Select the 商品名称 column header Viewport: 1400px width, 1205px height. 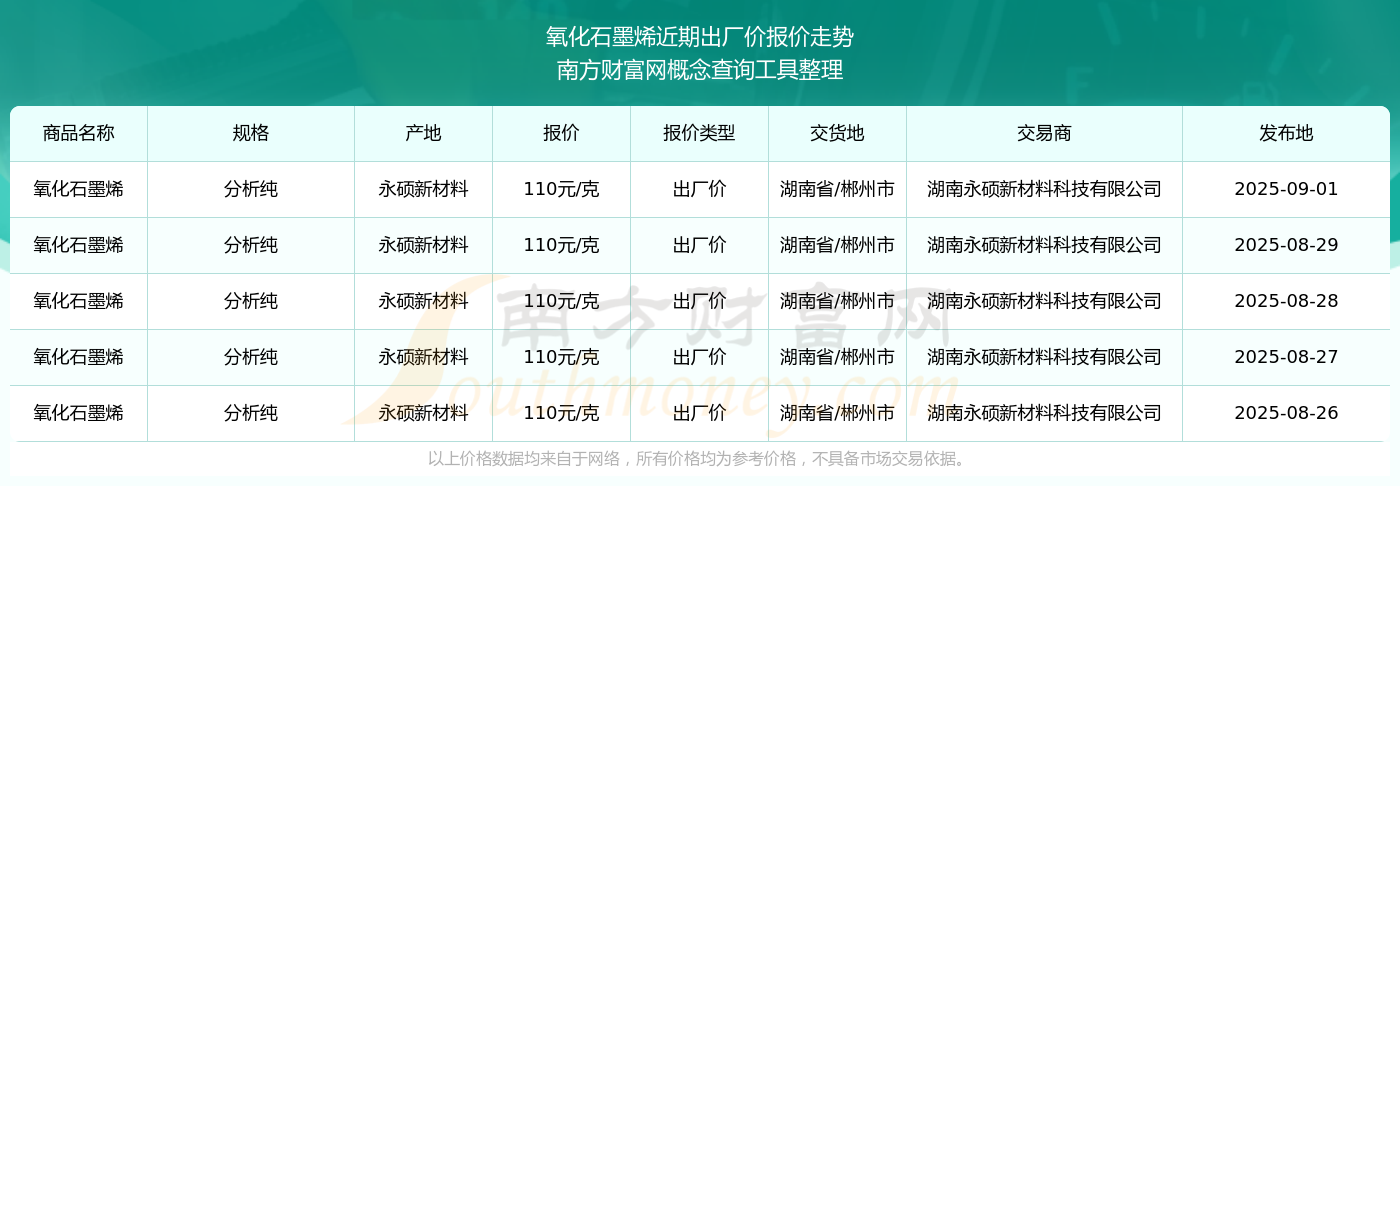tap(79, 133)
